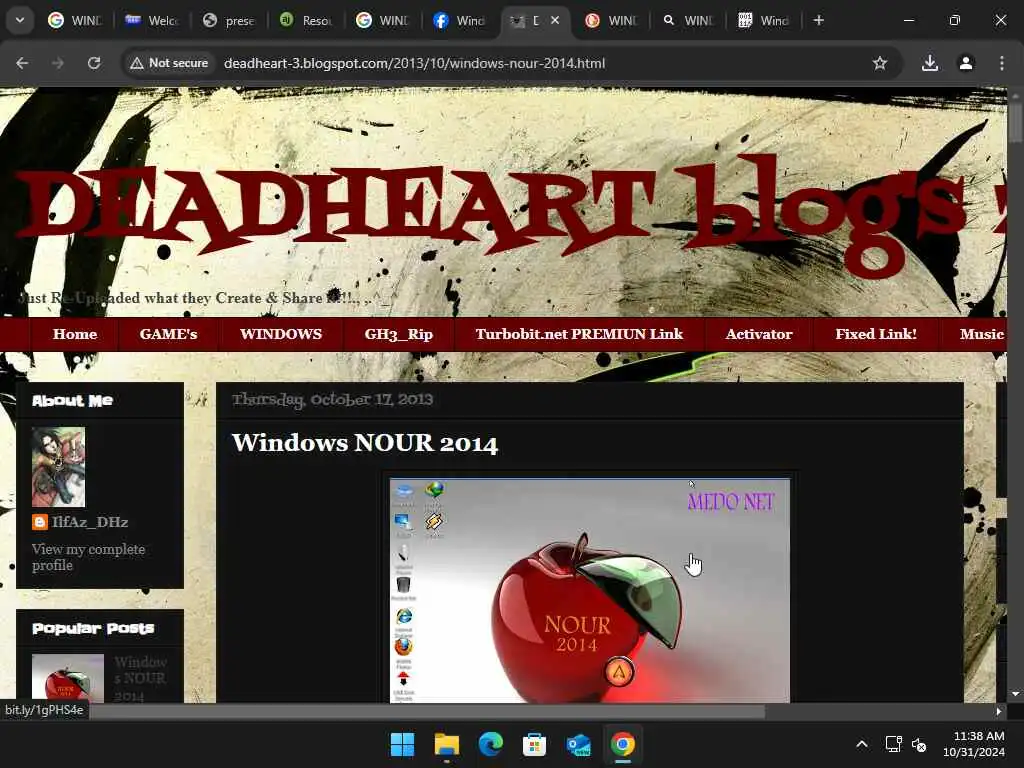The image size is (1024, 768).
Task: Click the post date Thursday, October 17, 2013
Action: 332,400
